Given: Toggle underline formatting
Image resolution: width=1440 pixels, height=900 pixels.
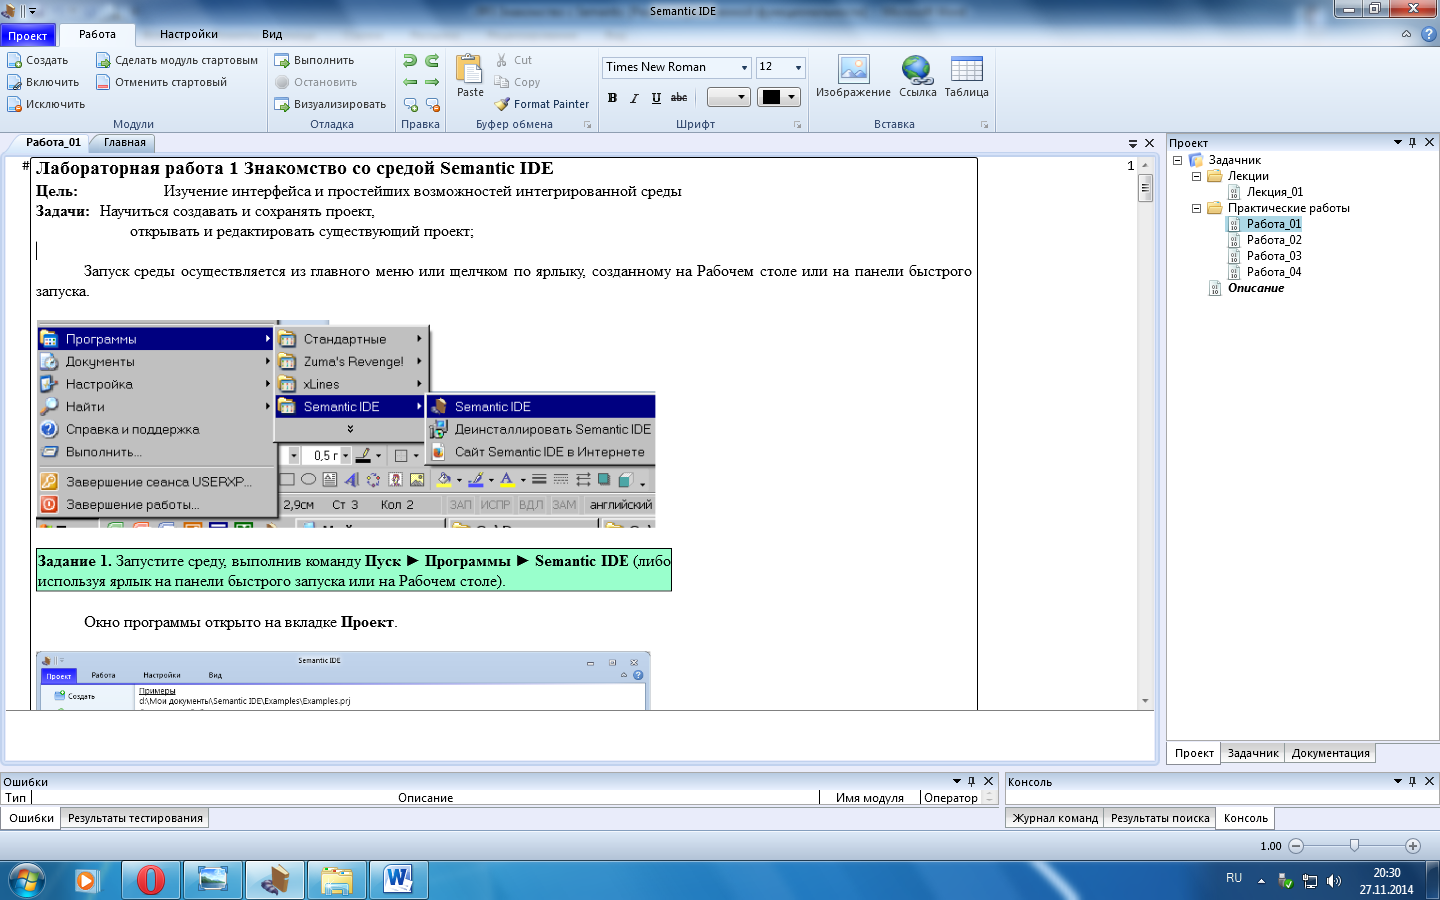Looking at the screenshot, I should click(656, 97).
